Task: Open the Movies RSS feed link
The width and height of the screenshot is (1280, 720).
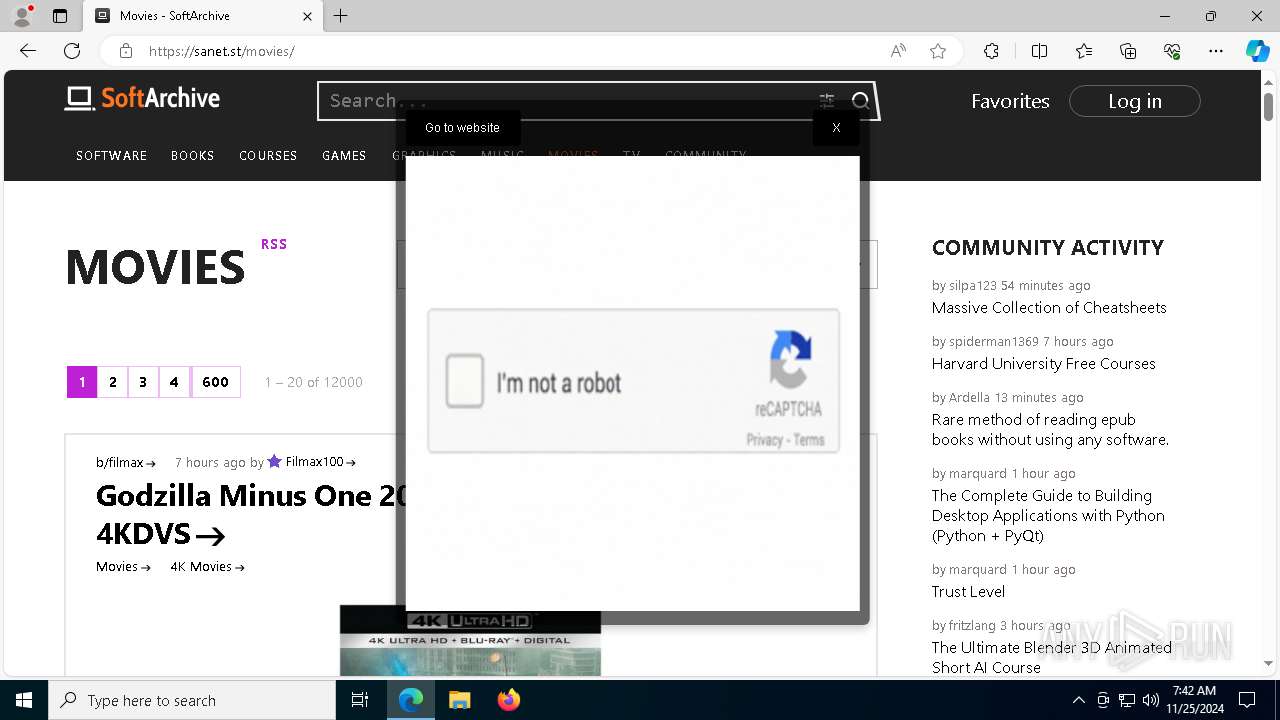Action: tap(274, 244)
